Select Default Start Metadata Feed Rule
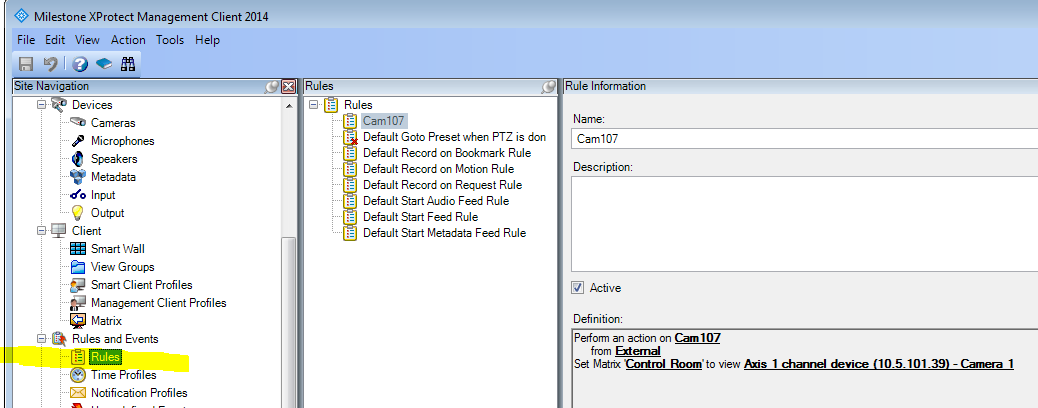This screenshot has width=1038, height=408. [x=444, y=232]
